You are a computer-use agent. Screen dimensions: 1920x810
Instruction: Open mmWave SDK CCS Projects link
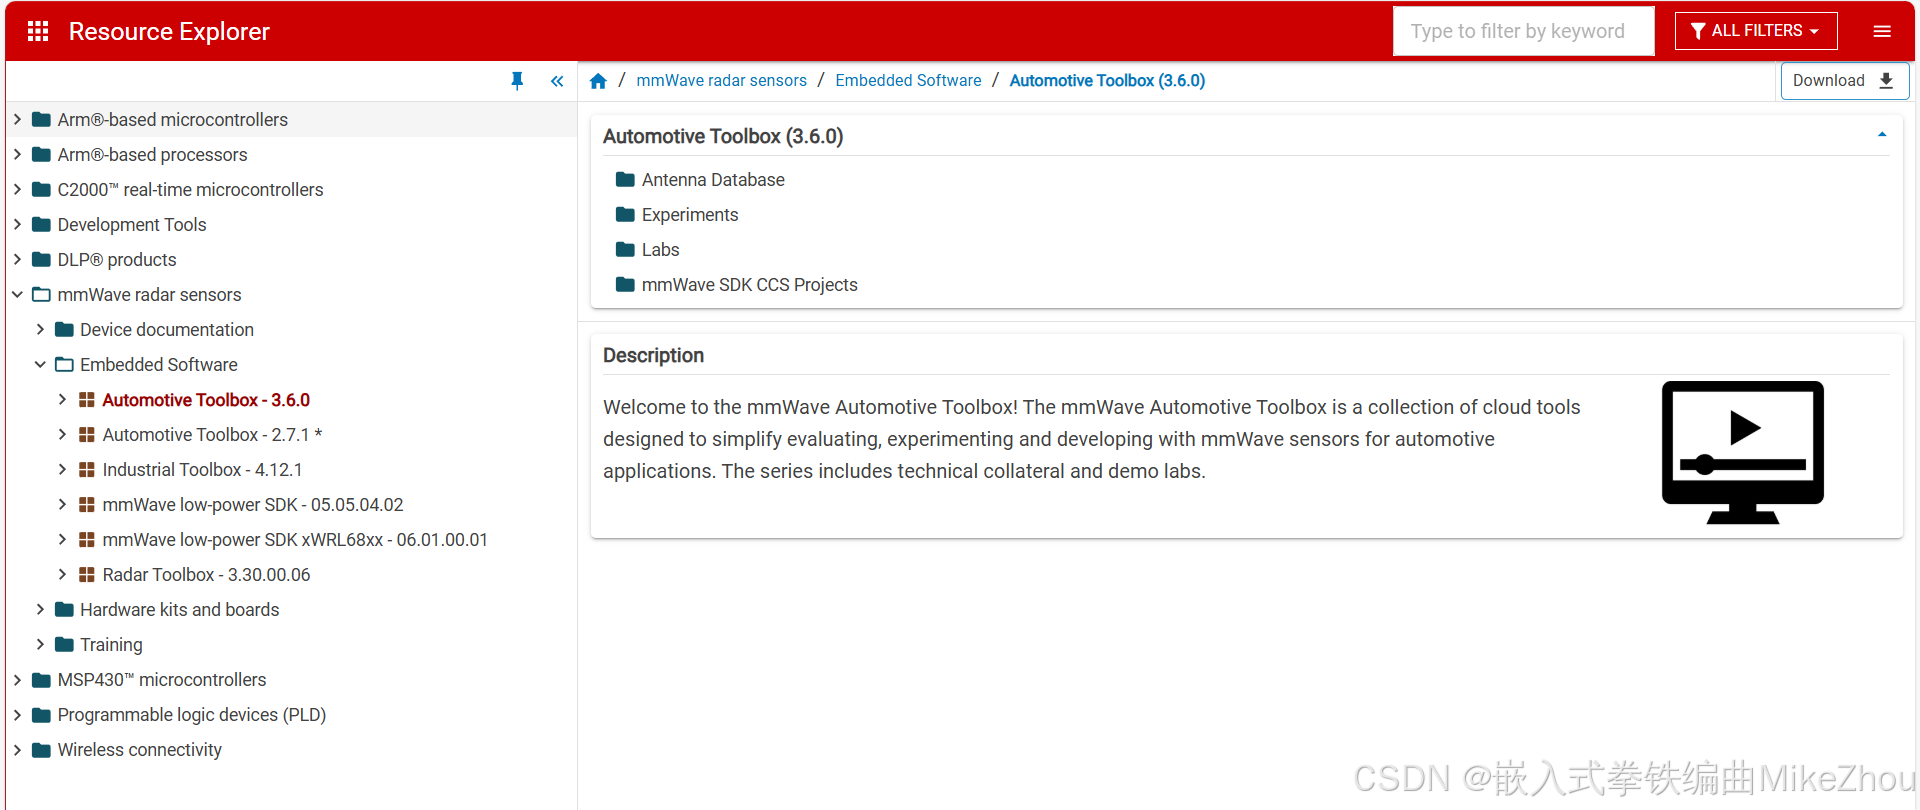click(749, 285)
